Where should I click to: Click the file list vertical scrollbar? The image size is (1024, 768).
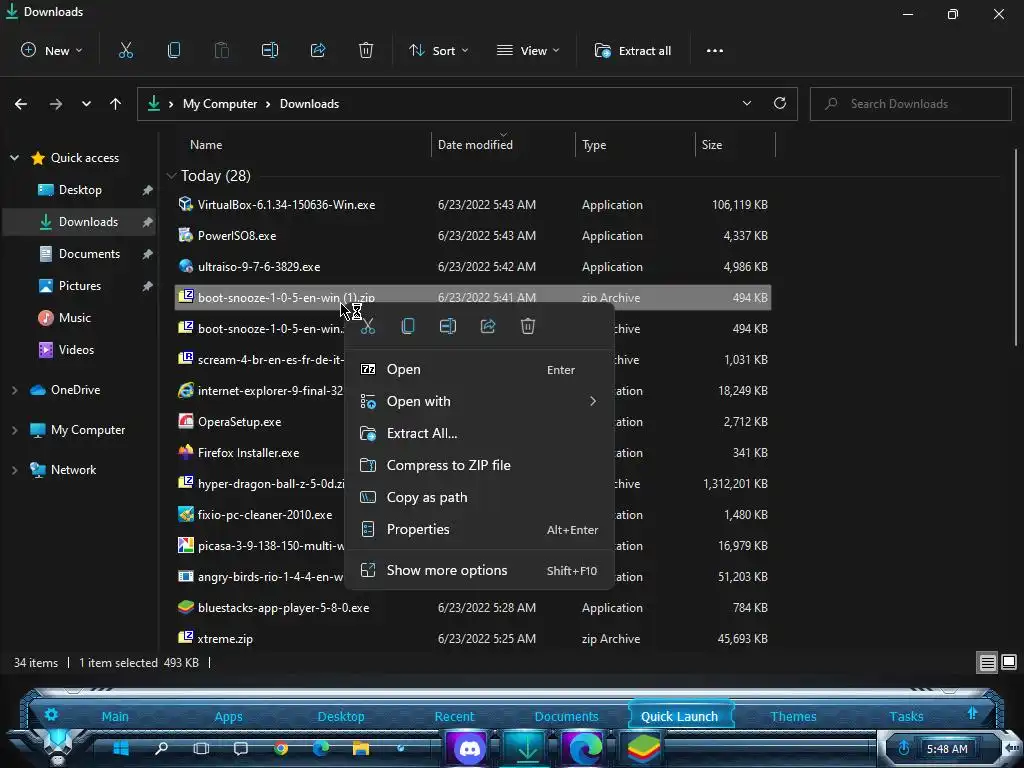1015,248
